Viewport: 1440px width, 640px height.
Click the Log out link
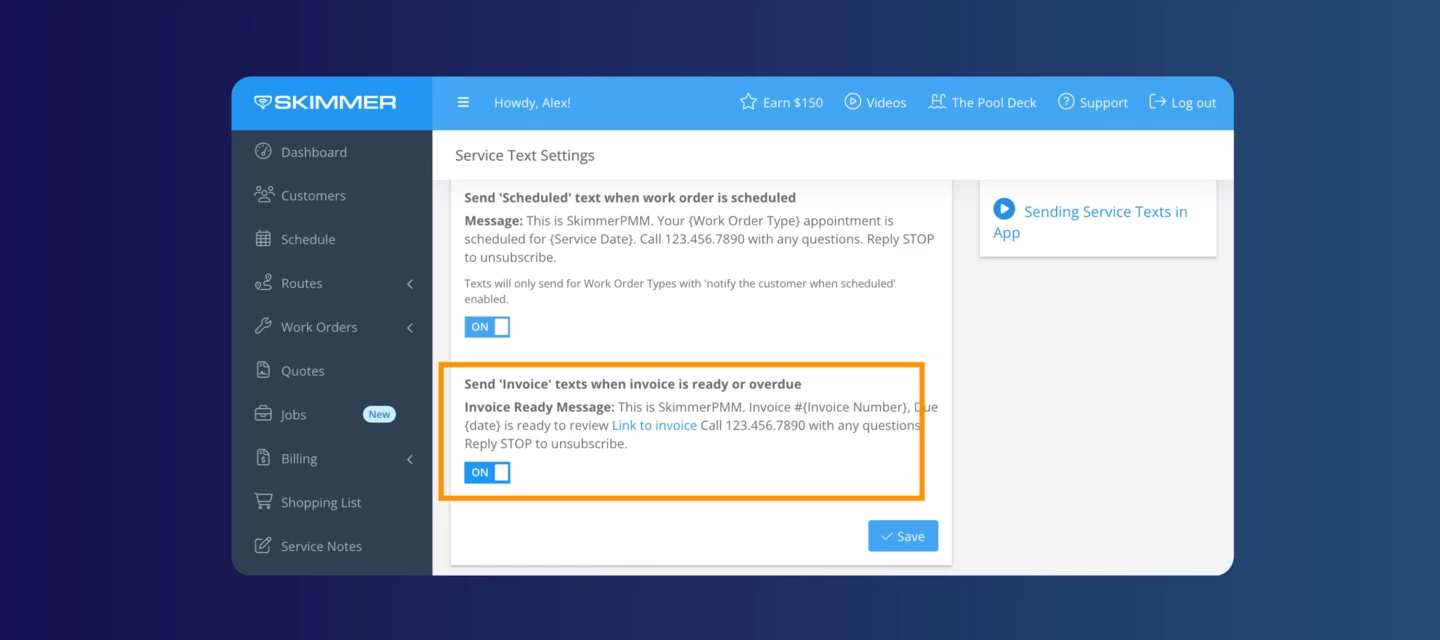[1182, 102]
